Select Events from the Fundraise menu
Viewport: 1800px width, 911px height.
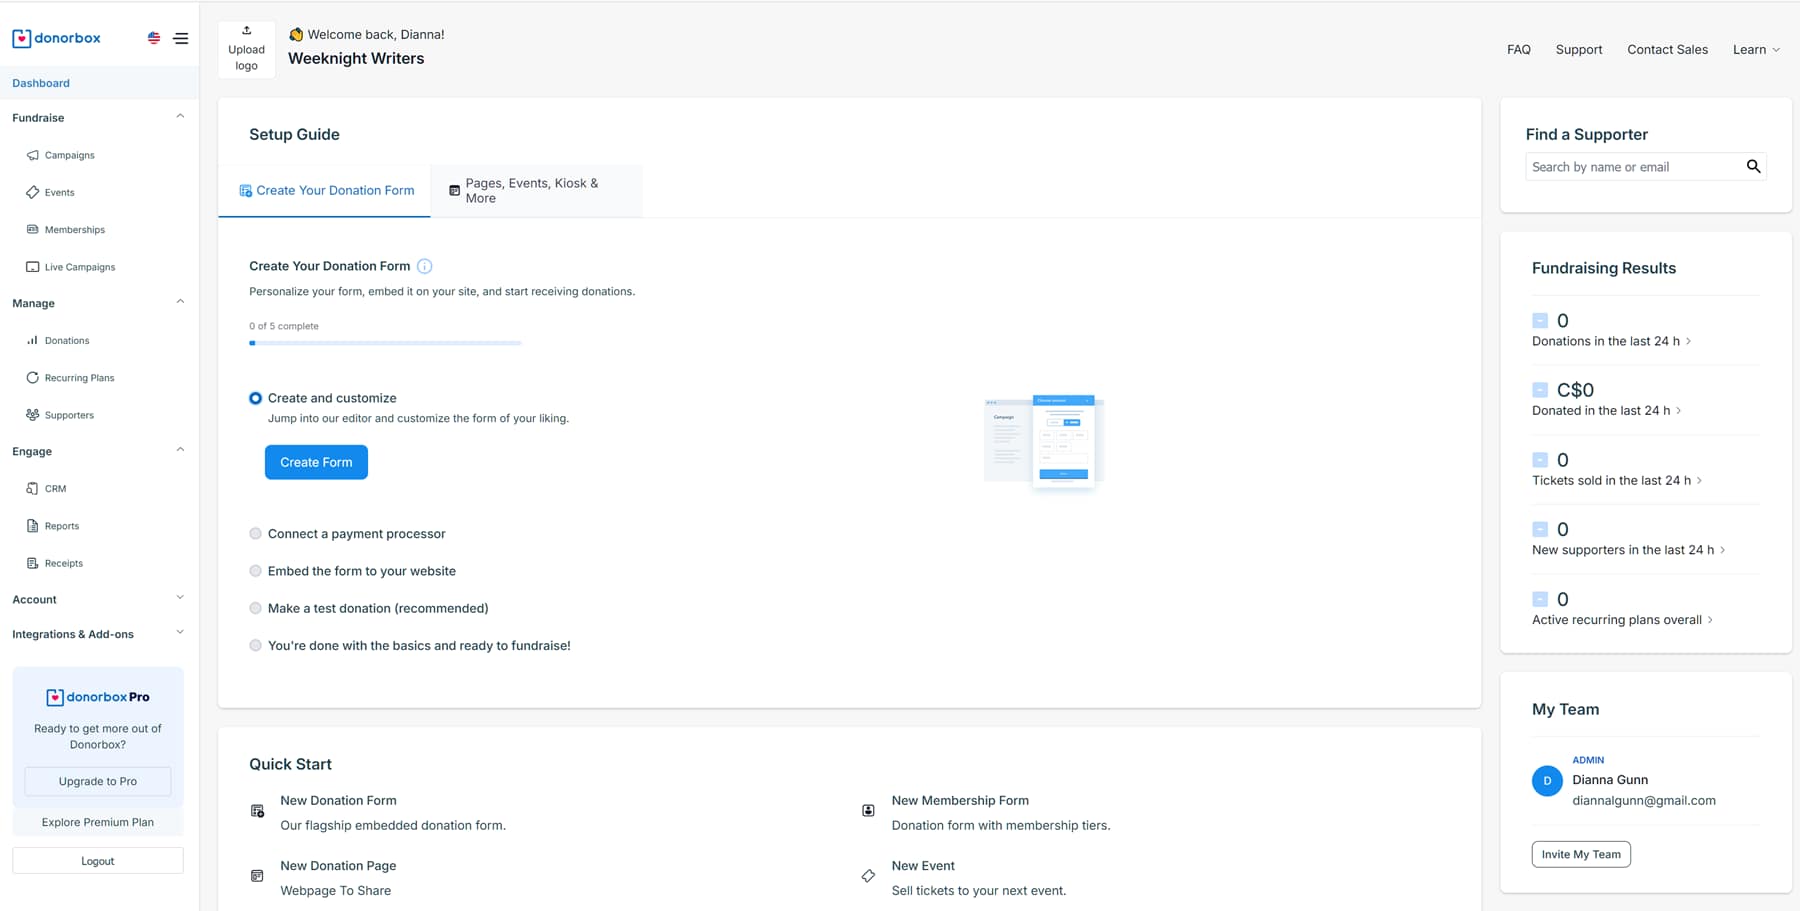pos(60,192)
